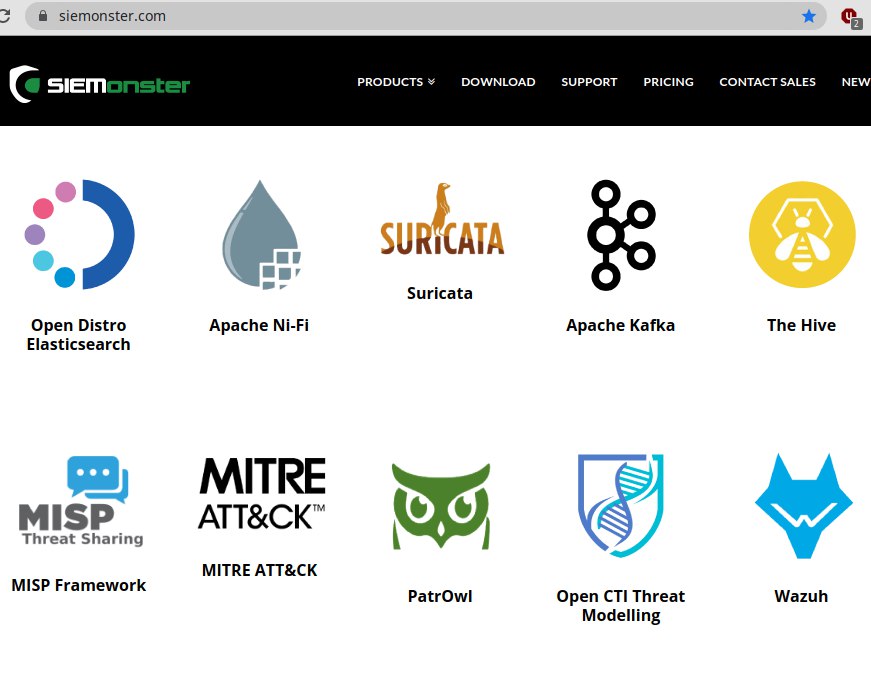Click the siemonster.com address bar
The width and height of the screenshot is (871, 677).
pyautogui.click(x=425, y=16)
